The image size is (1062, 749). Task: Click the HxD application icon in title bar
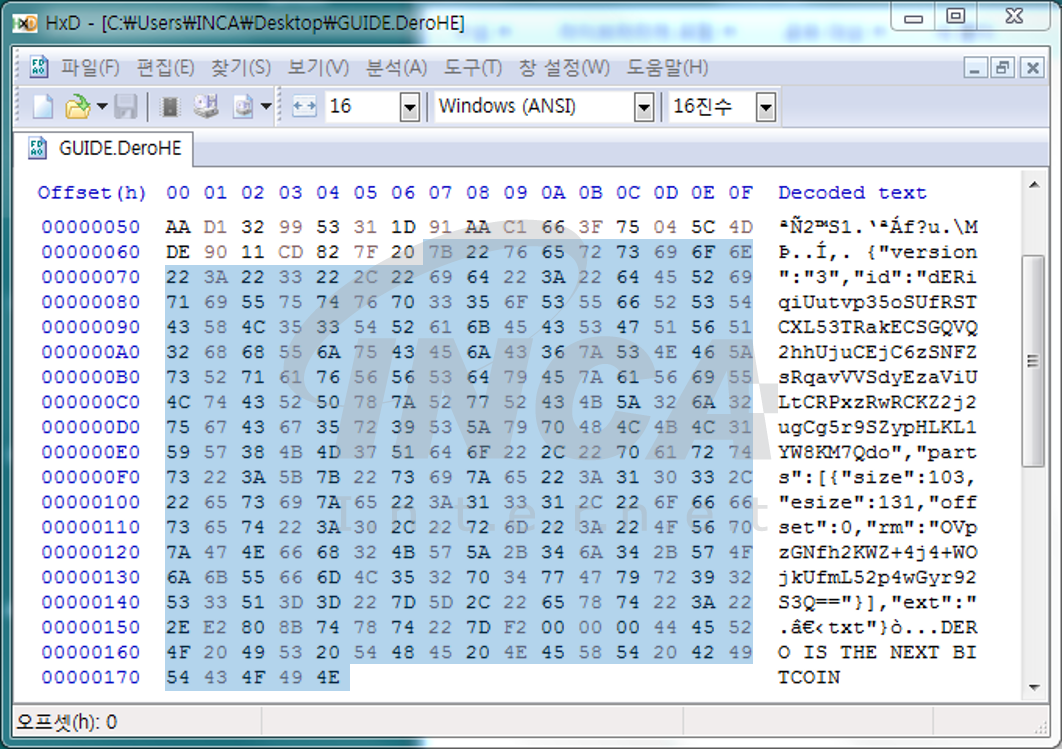pos(26,24)
